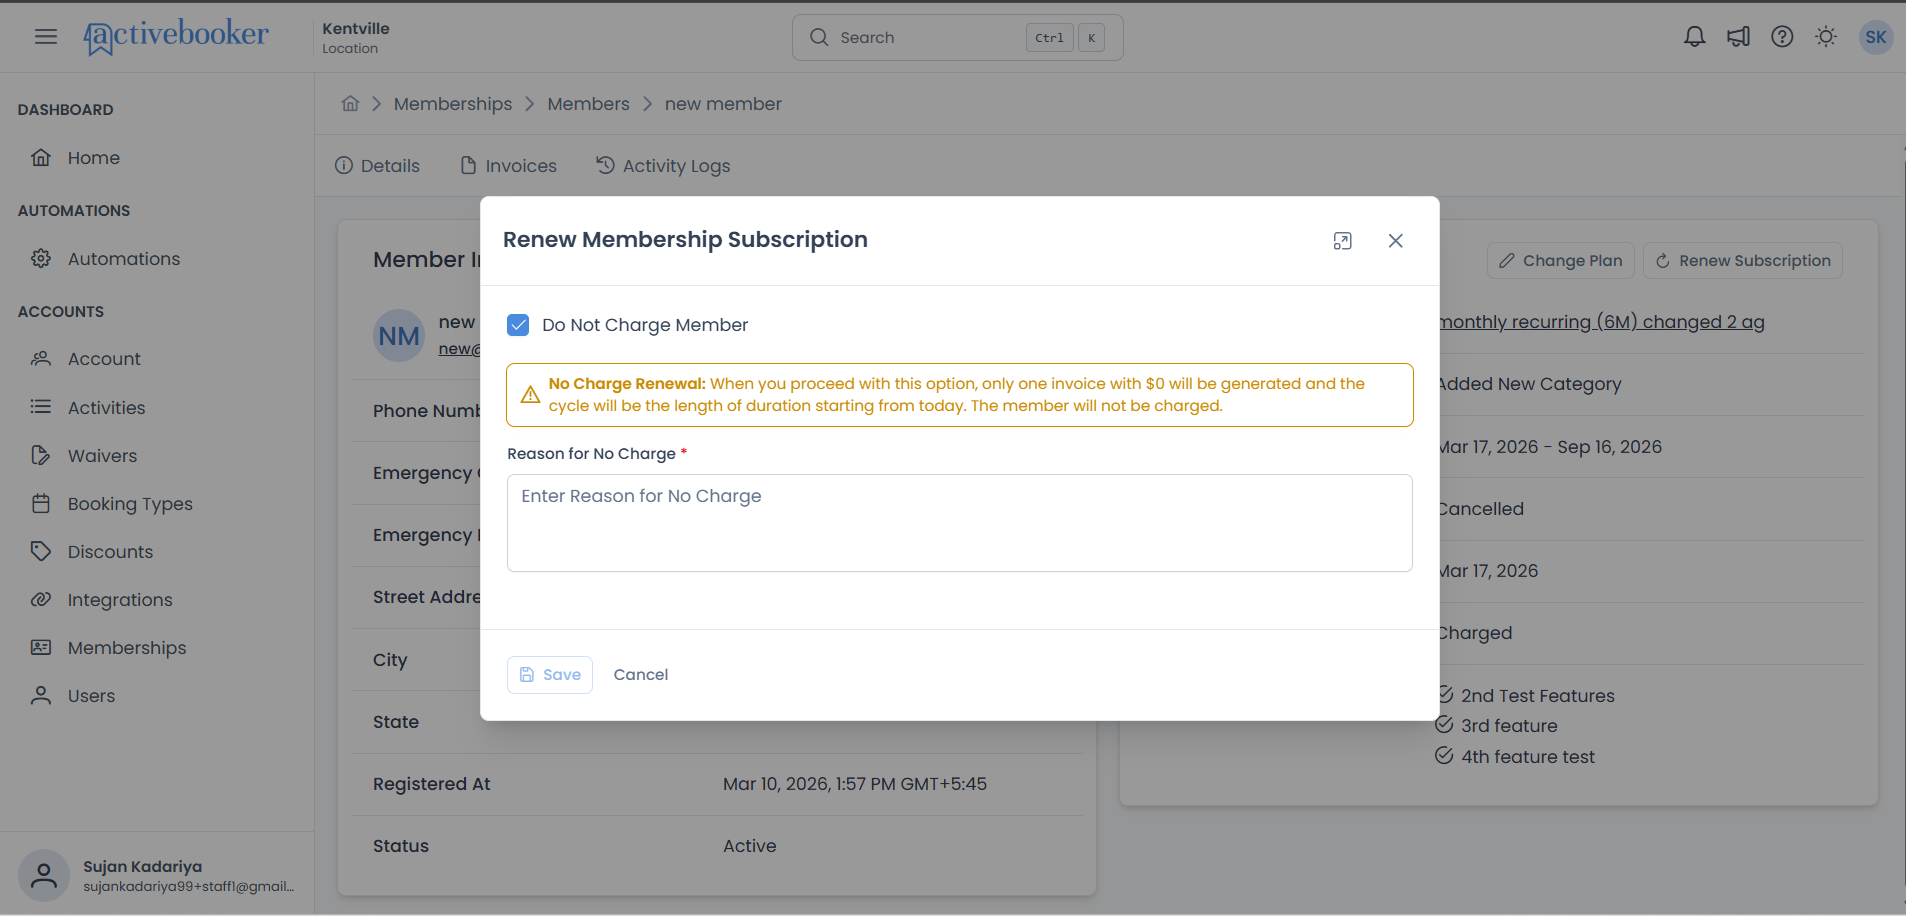Screen dimensions: 1906x916
Task: Open Activities in sidebar
Action: (106, 408)
